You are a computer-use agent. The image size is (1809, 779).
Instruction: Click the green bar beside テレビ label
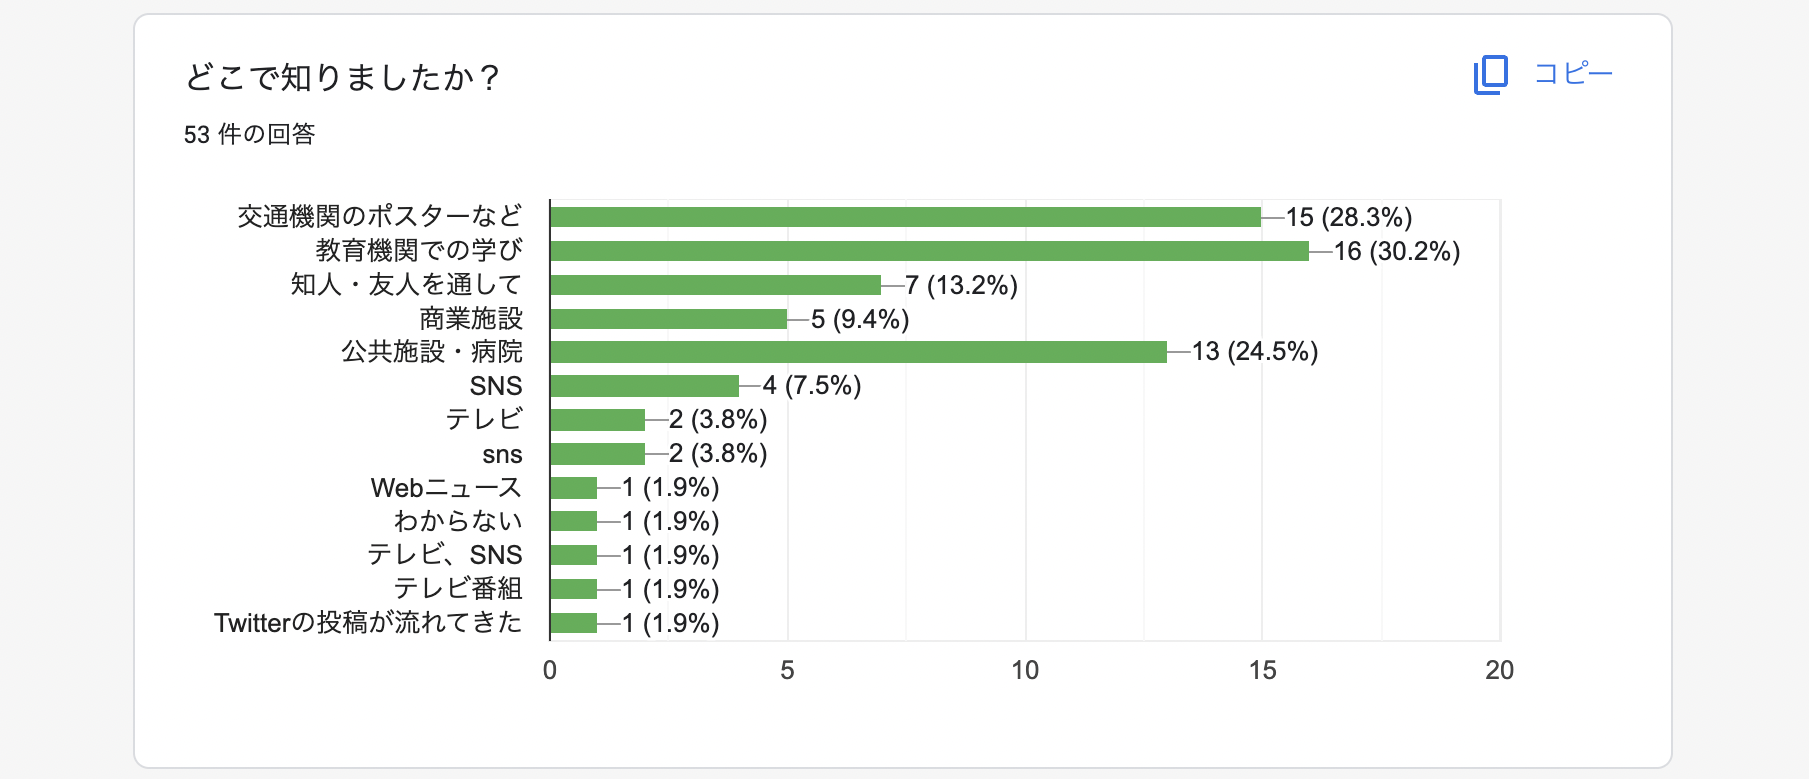pyautogui.click(x=597, y=420)
